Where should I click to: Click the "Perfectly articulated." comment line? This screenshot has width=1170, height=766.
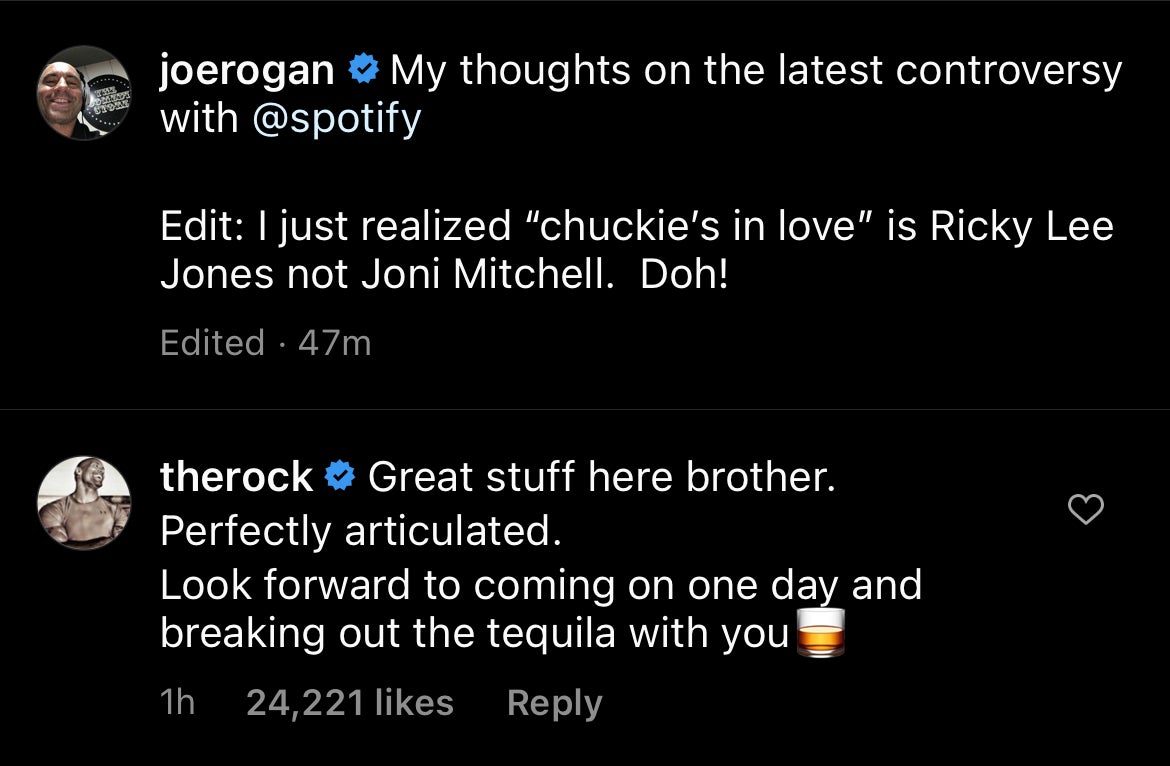(361, 531)
